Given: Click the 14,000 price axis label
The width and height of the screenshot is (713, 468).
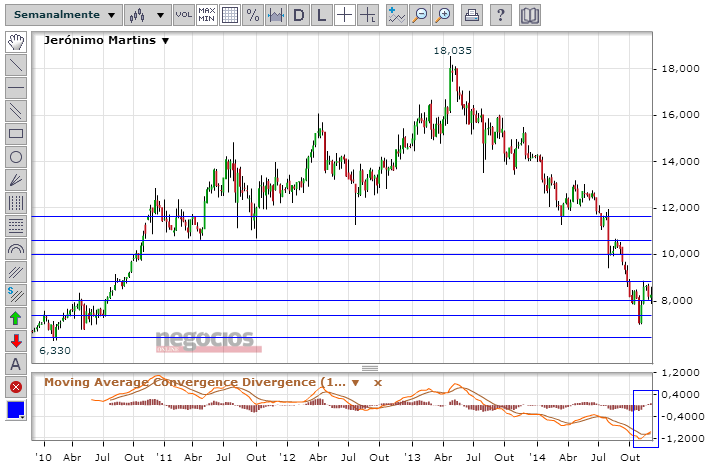Looking at the screenshot, I should (680, 161).
